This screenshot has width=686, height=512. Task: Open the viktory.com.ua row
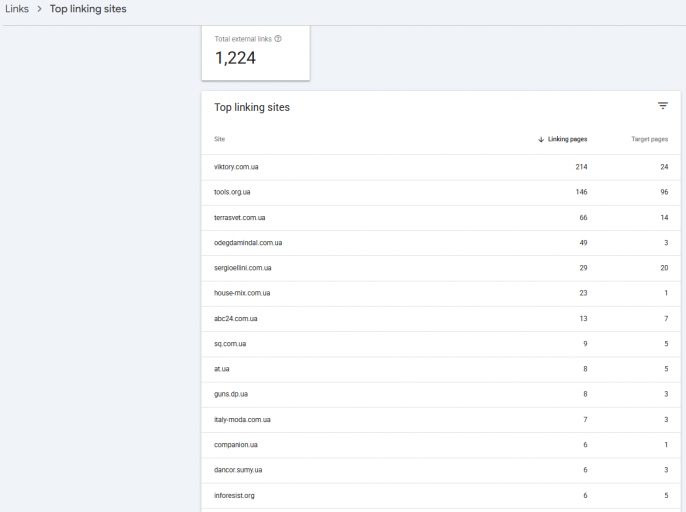point(441,167)
